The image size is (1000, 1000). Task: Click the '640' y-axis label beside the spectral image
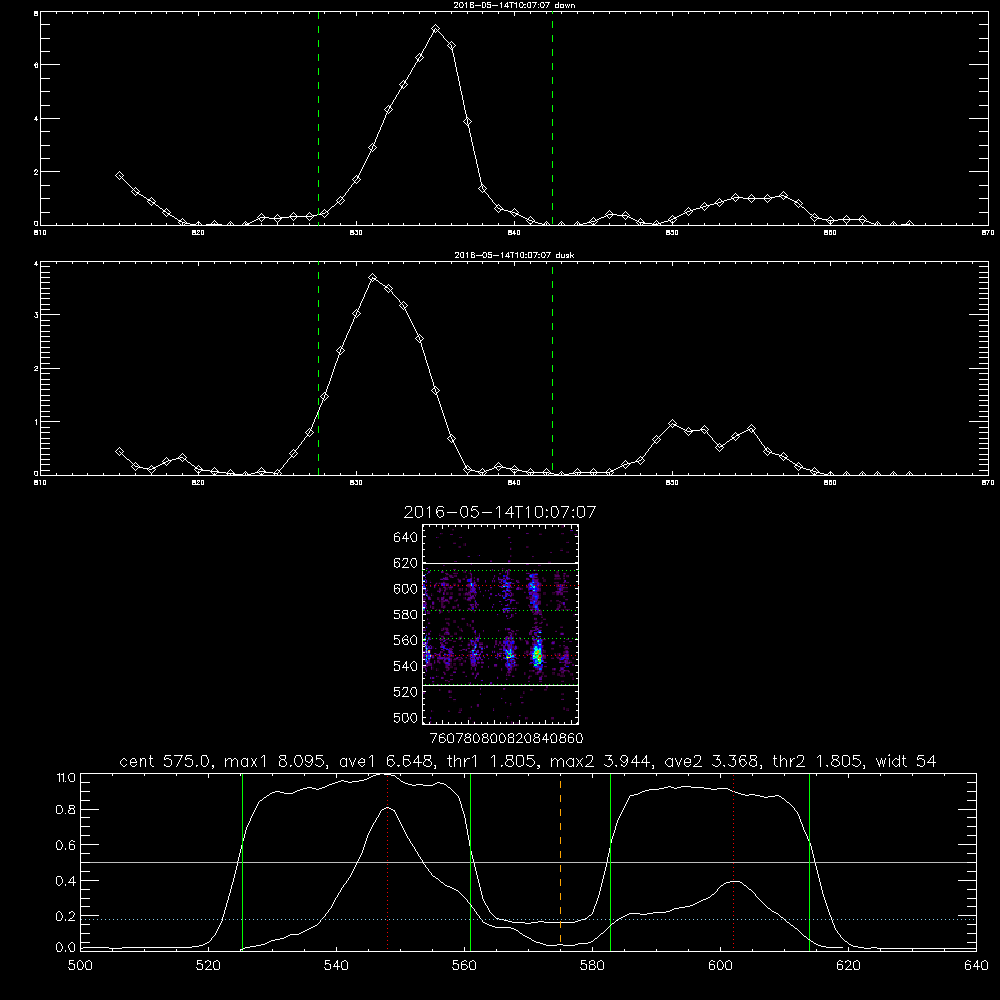(406, 537)
